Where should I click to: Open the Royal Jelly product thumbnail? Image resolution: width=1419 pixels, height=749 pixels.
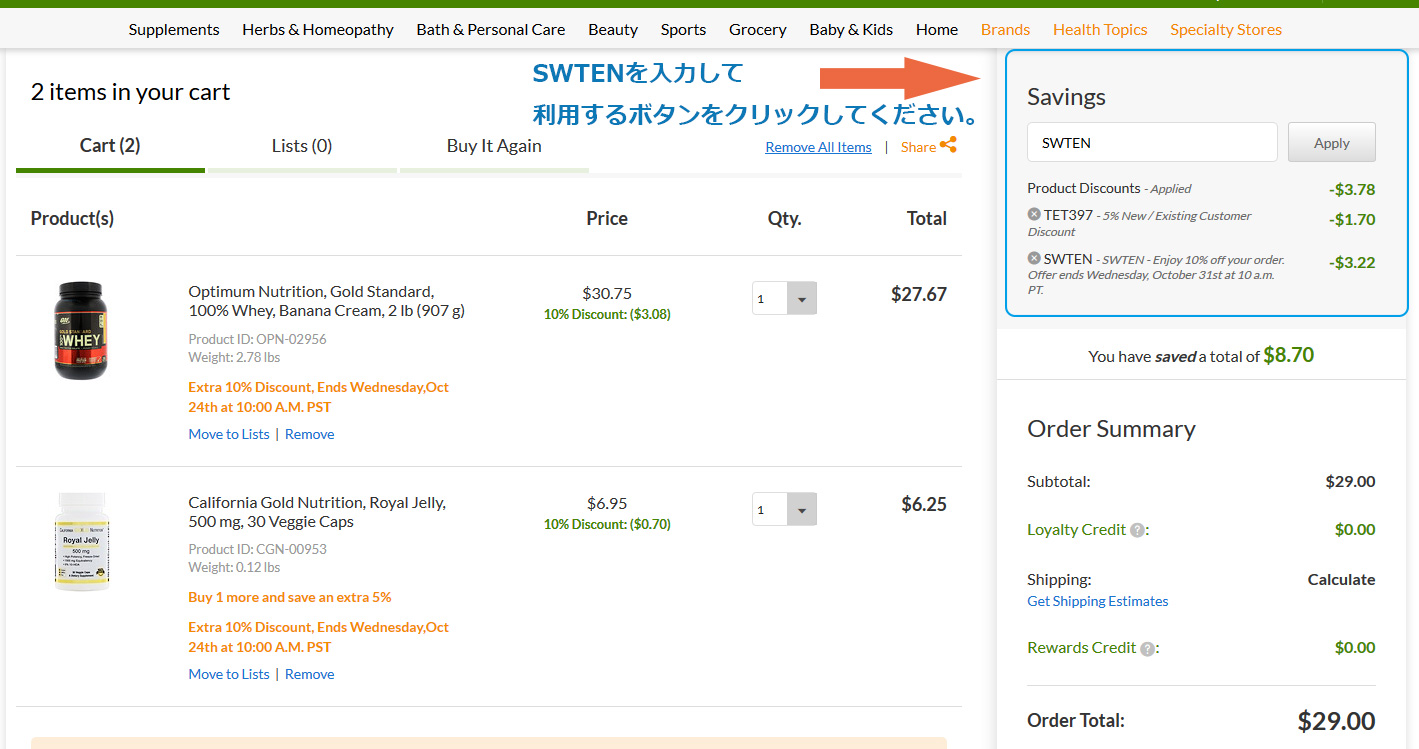(82, 542)
